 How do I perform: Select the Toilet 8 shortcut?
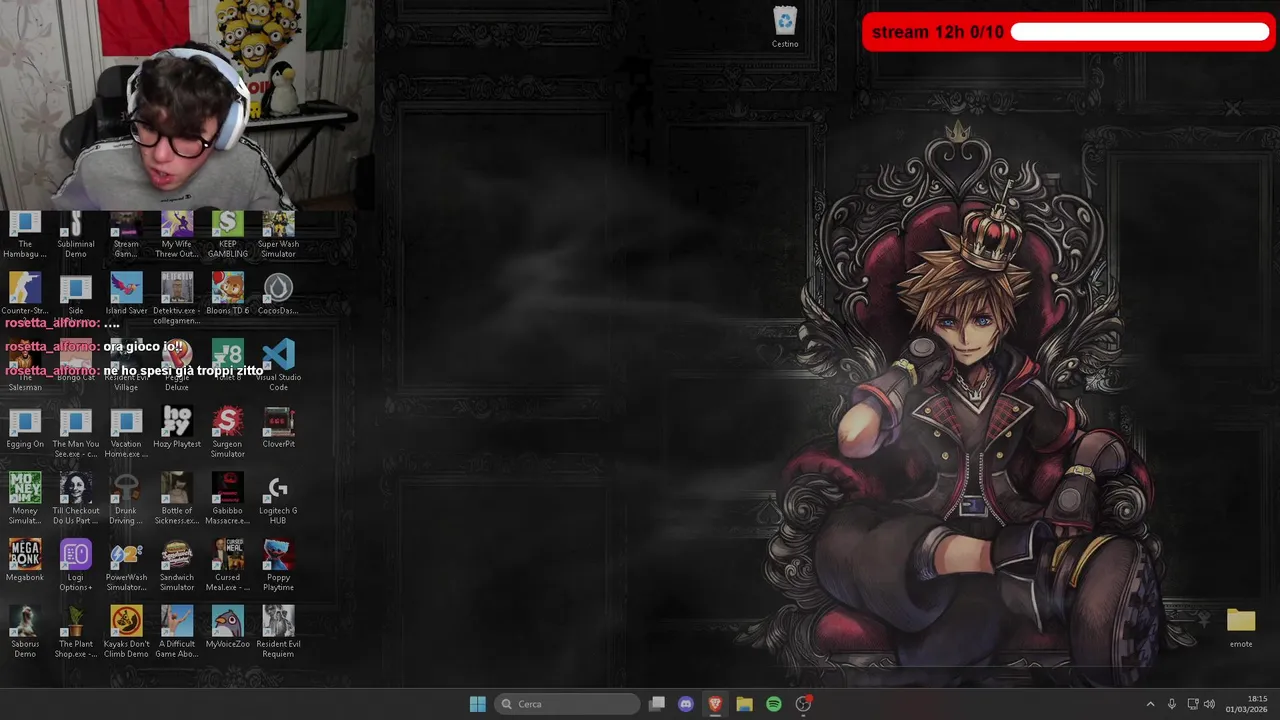[228, 361]
